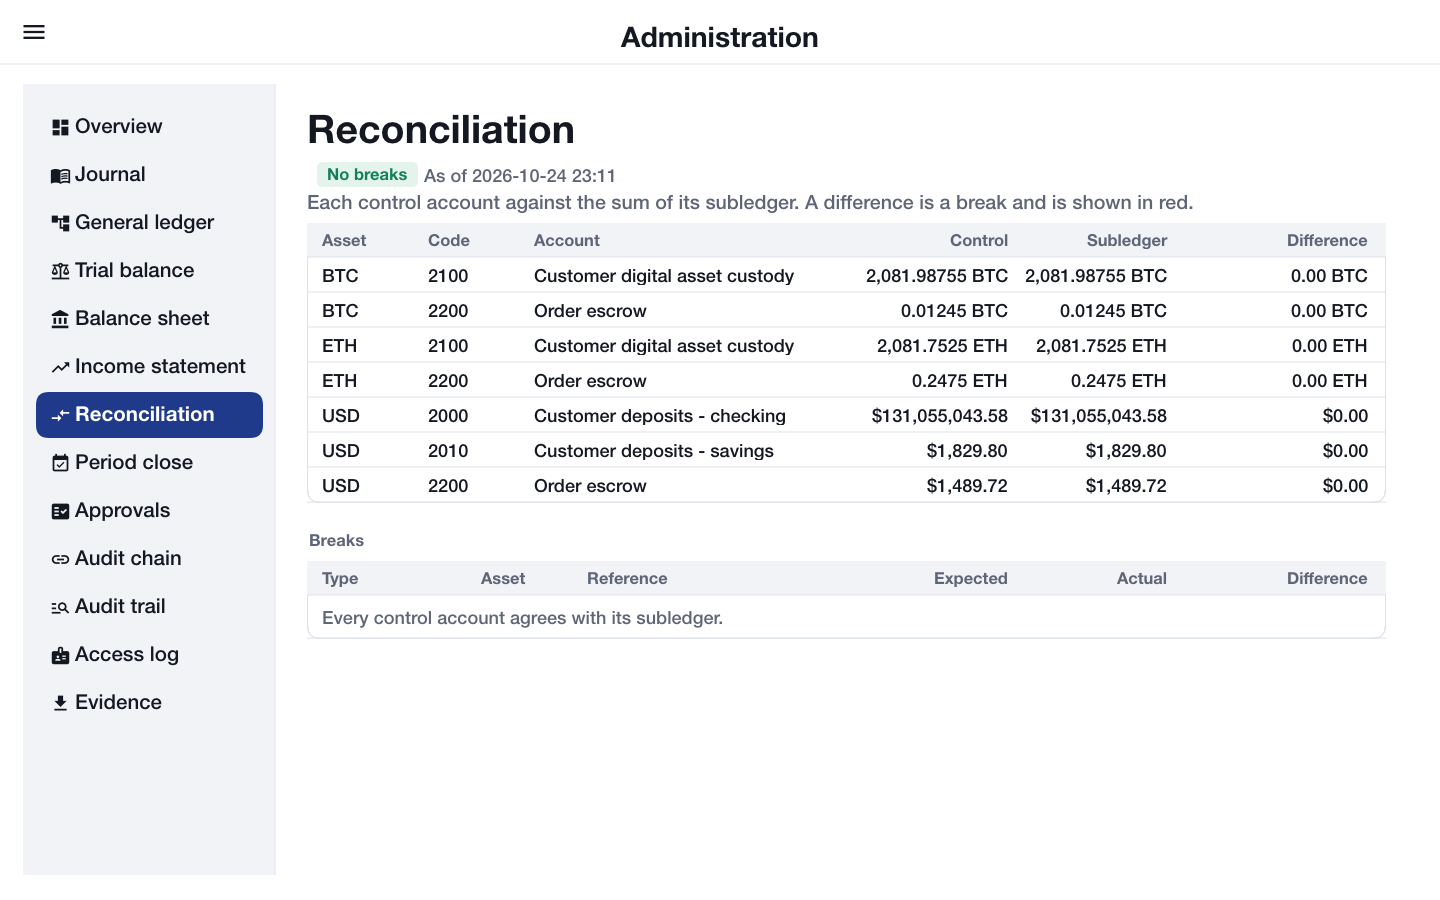The width and height of the screenshot is (1440, 900).
Task: Click 'Customer deposits - savings' account
Action: [x=654, y=451]
